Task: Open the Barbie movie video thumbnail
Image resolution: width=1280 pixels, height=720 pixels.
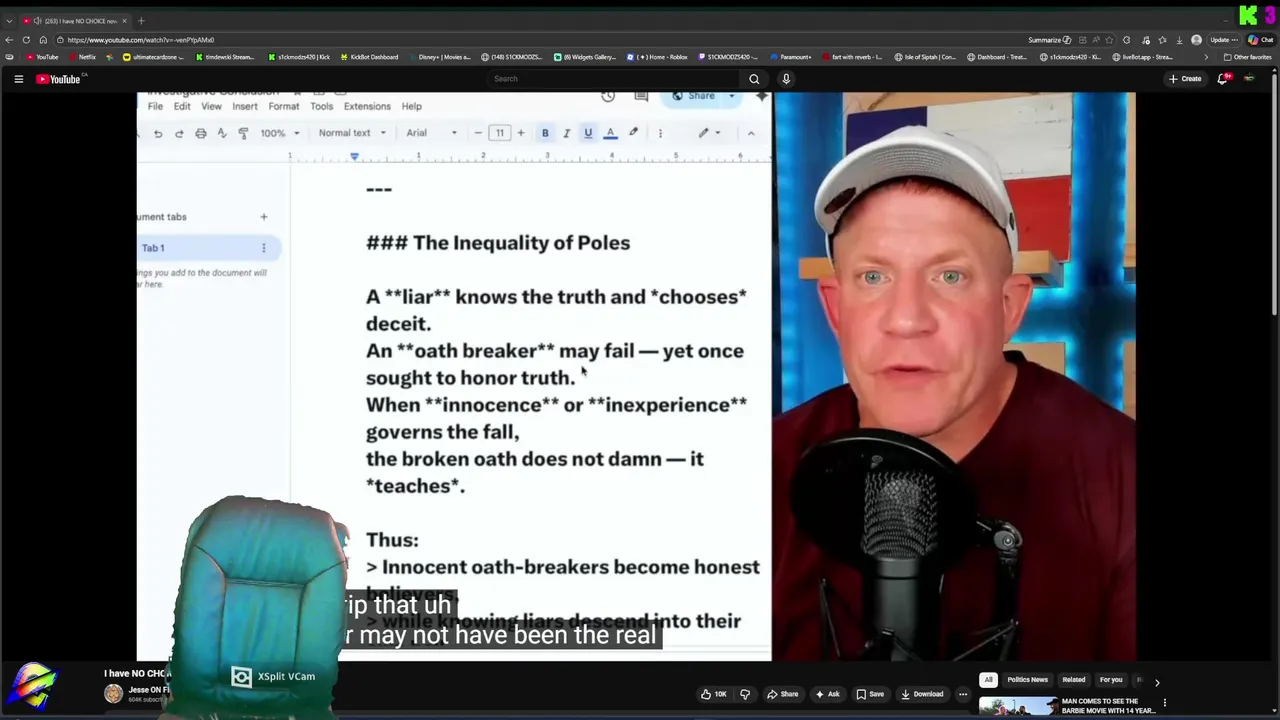Action: click(1017, 706)
